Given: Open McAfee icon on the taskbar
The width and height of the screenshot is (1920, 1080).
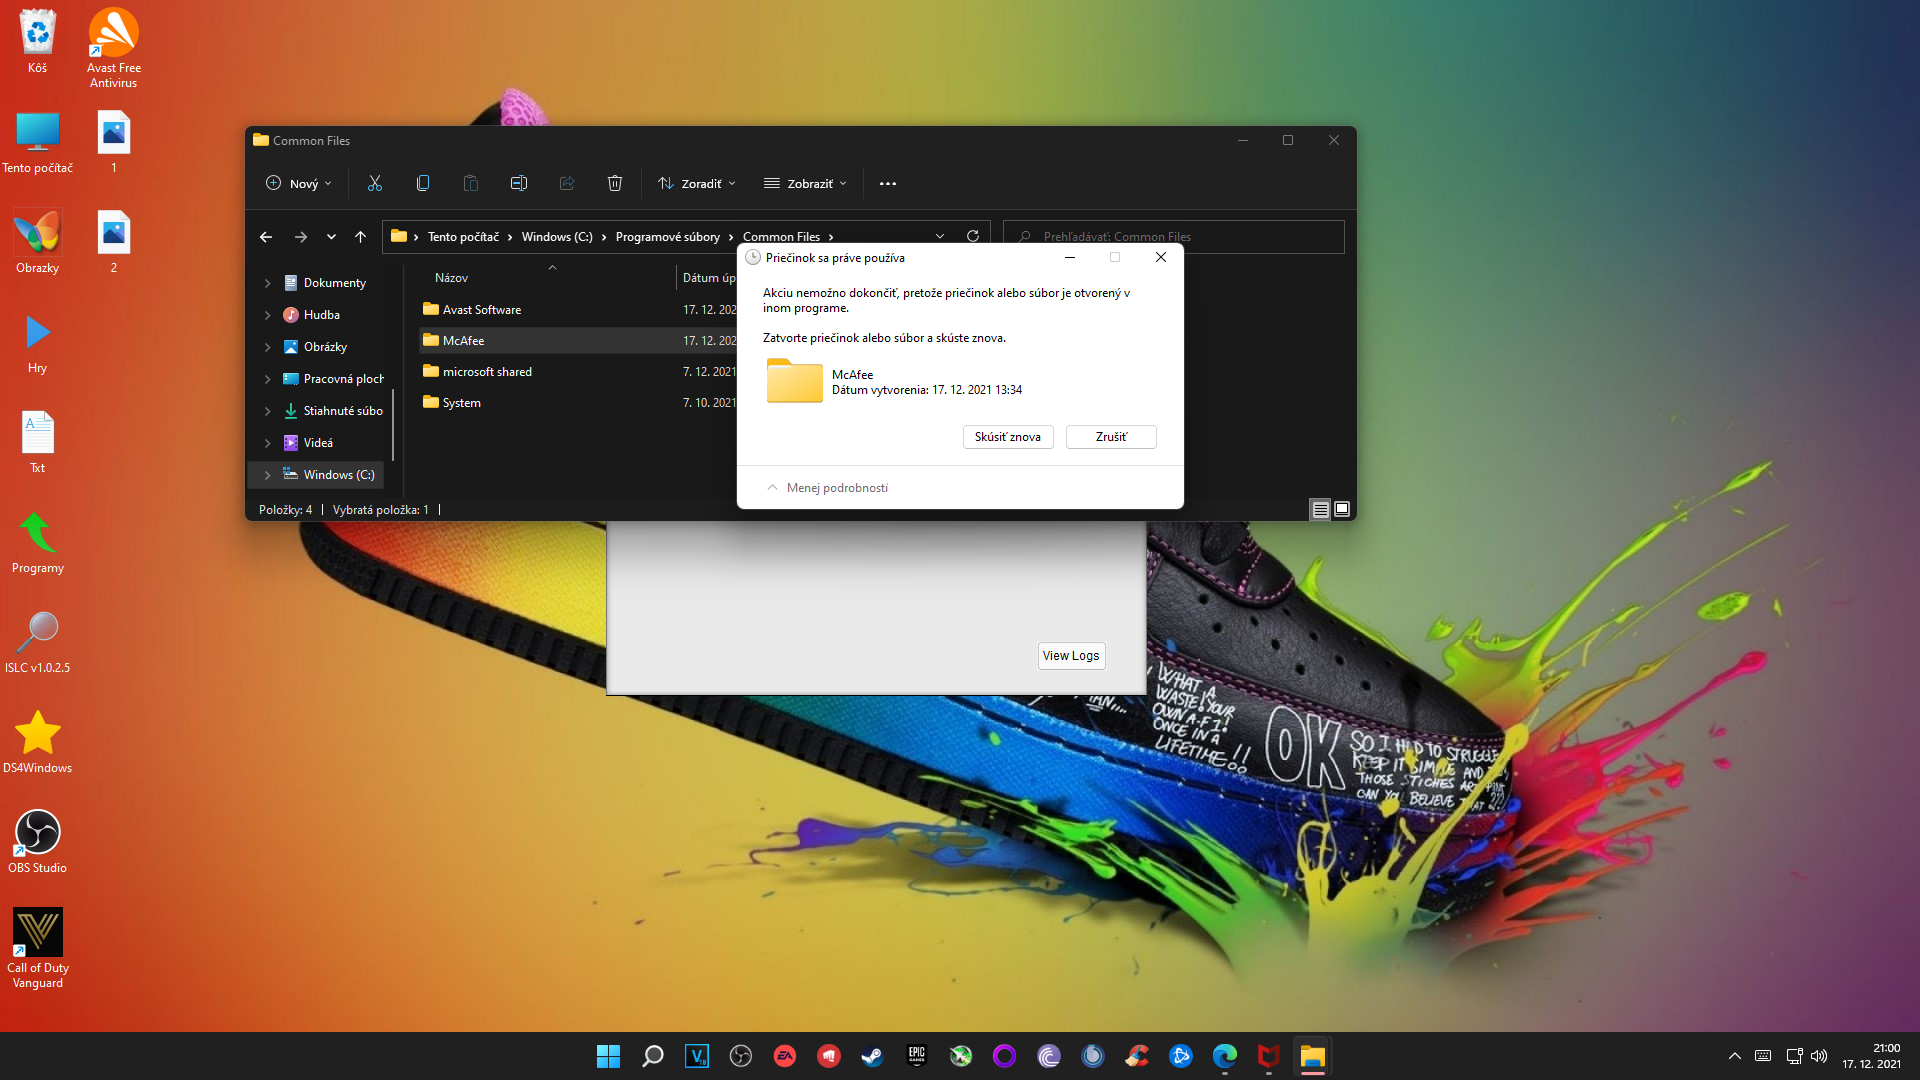Looking at the screenshot, I should point(1268,1056).
